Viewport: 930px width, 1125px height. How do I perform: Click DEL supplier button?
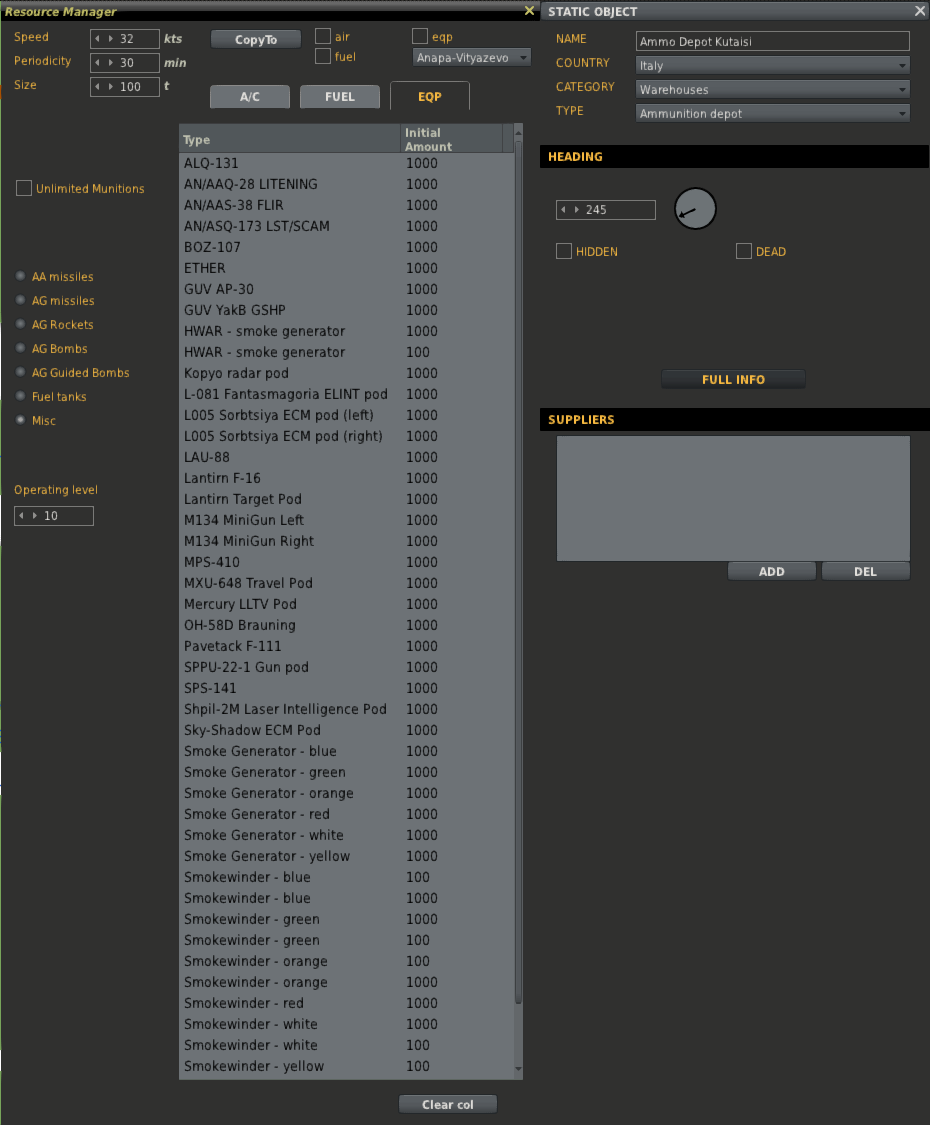tap(865, 572)
